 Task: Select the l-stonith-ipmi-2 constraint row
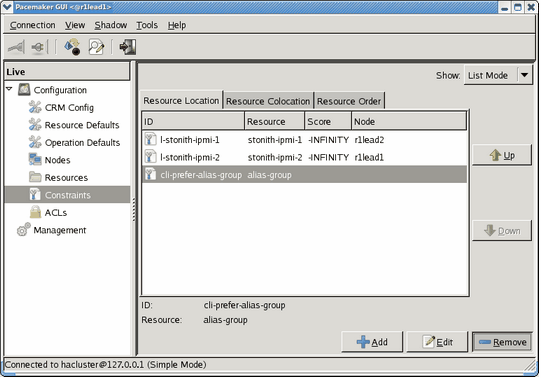[304, 157]
